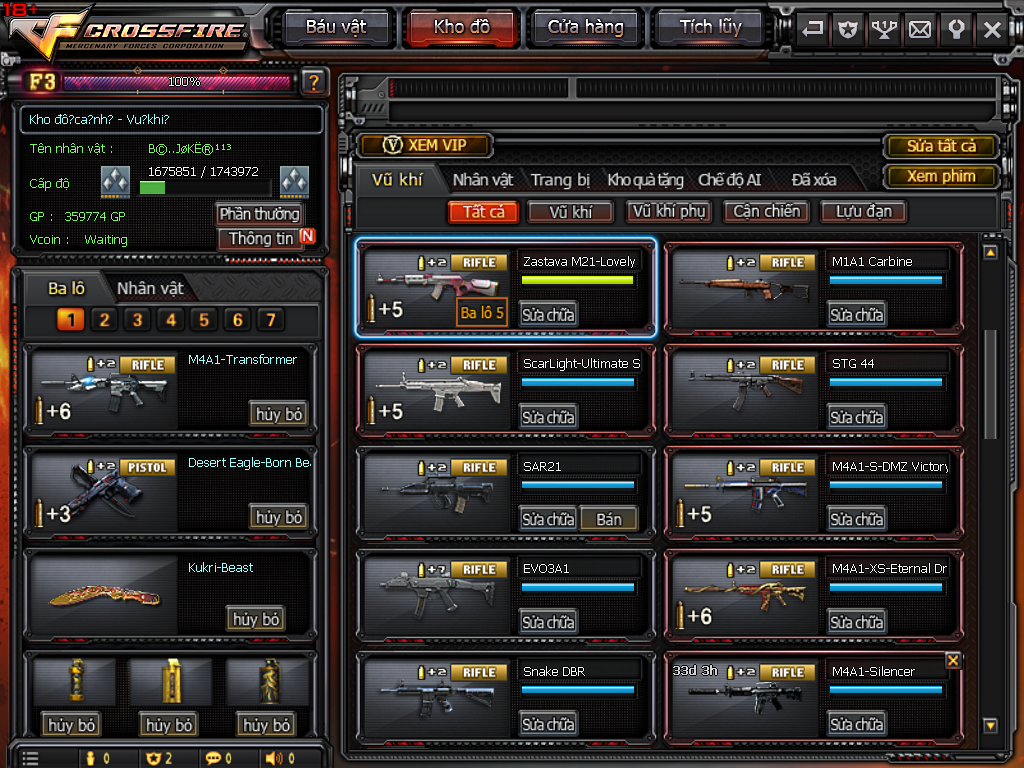The height and width of the screenshot is (768, 1024).
Task: Click Bán button for SAR21
Action: (609, 519)
